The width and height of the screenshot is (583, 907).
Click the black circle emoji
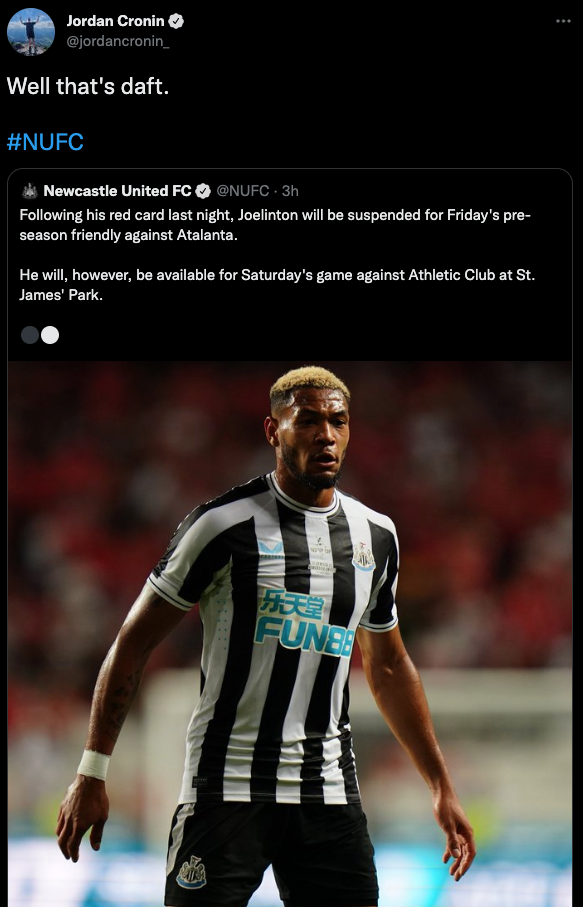(x=30, y=335)
